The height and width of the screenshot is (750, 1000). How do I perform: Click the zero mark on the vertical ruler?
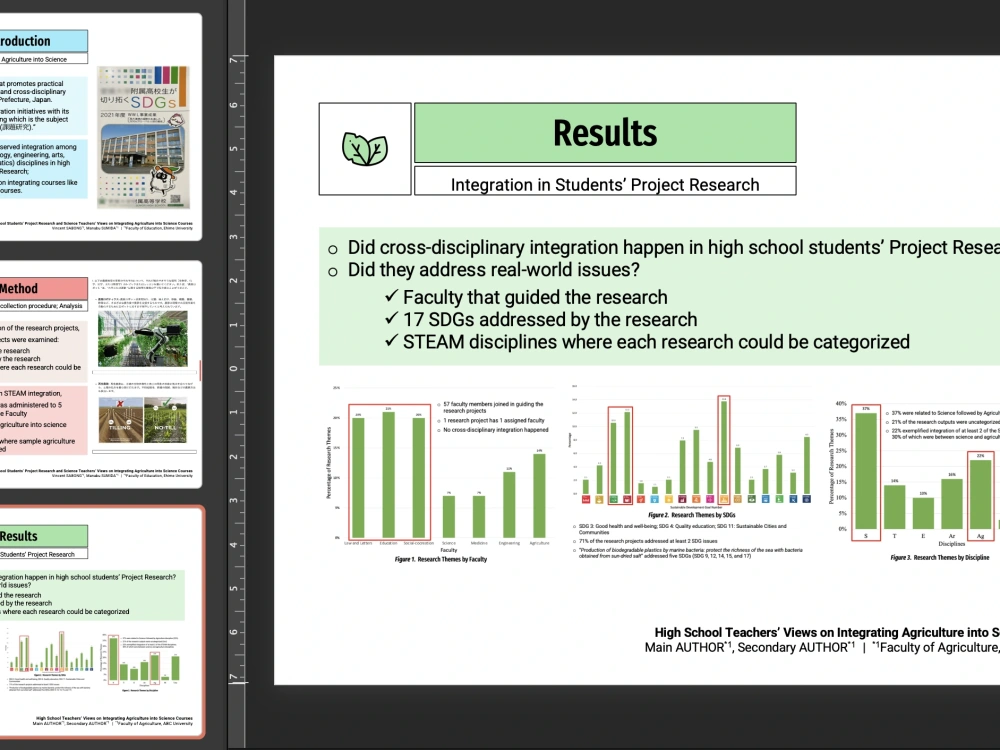click(x=233, y=368)
